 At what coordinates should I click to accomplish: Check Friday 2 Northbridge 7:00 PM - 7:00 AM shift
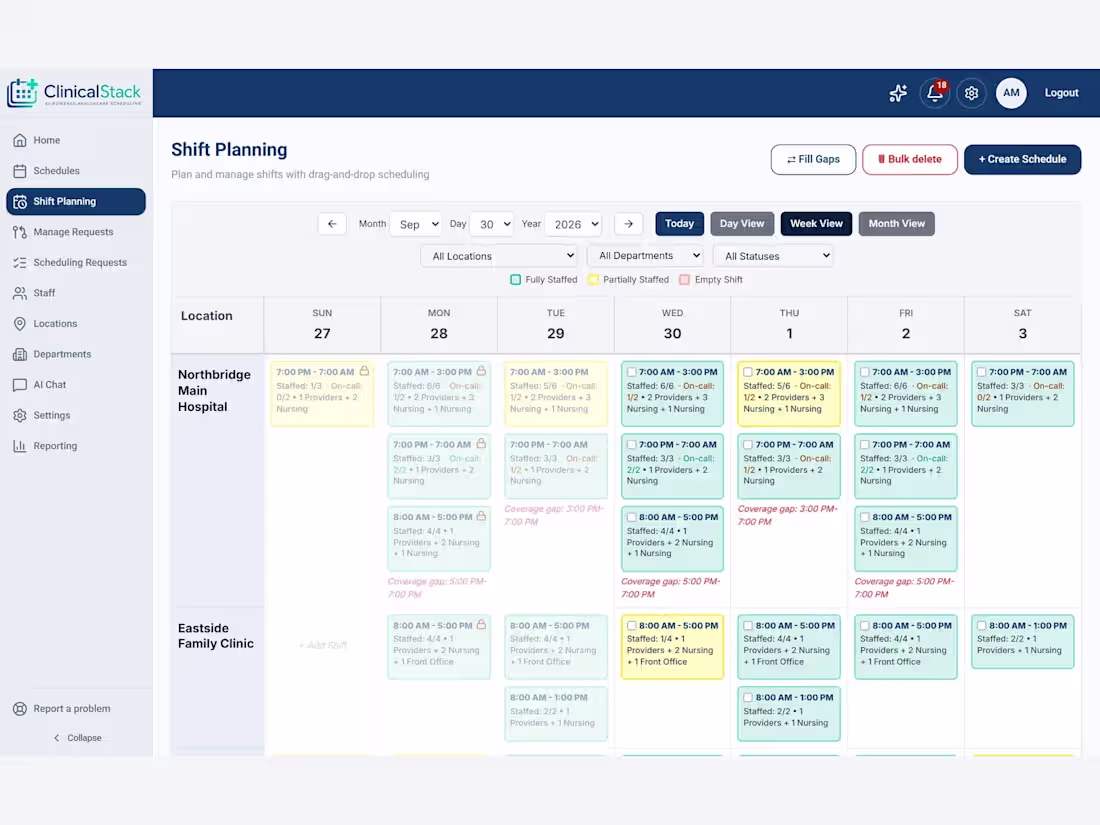click(865, 445)
